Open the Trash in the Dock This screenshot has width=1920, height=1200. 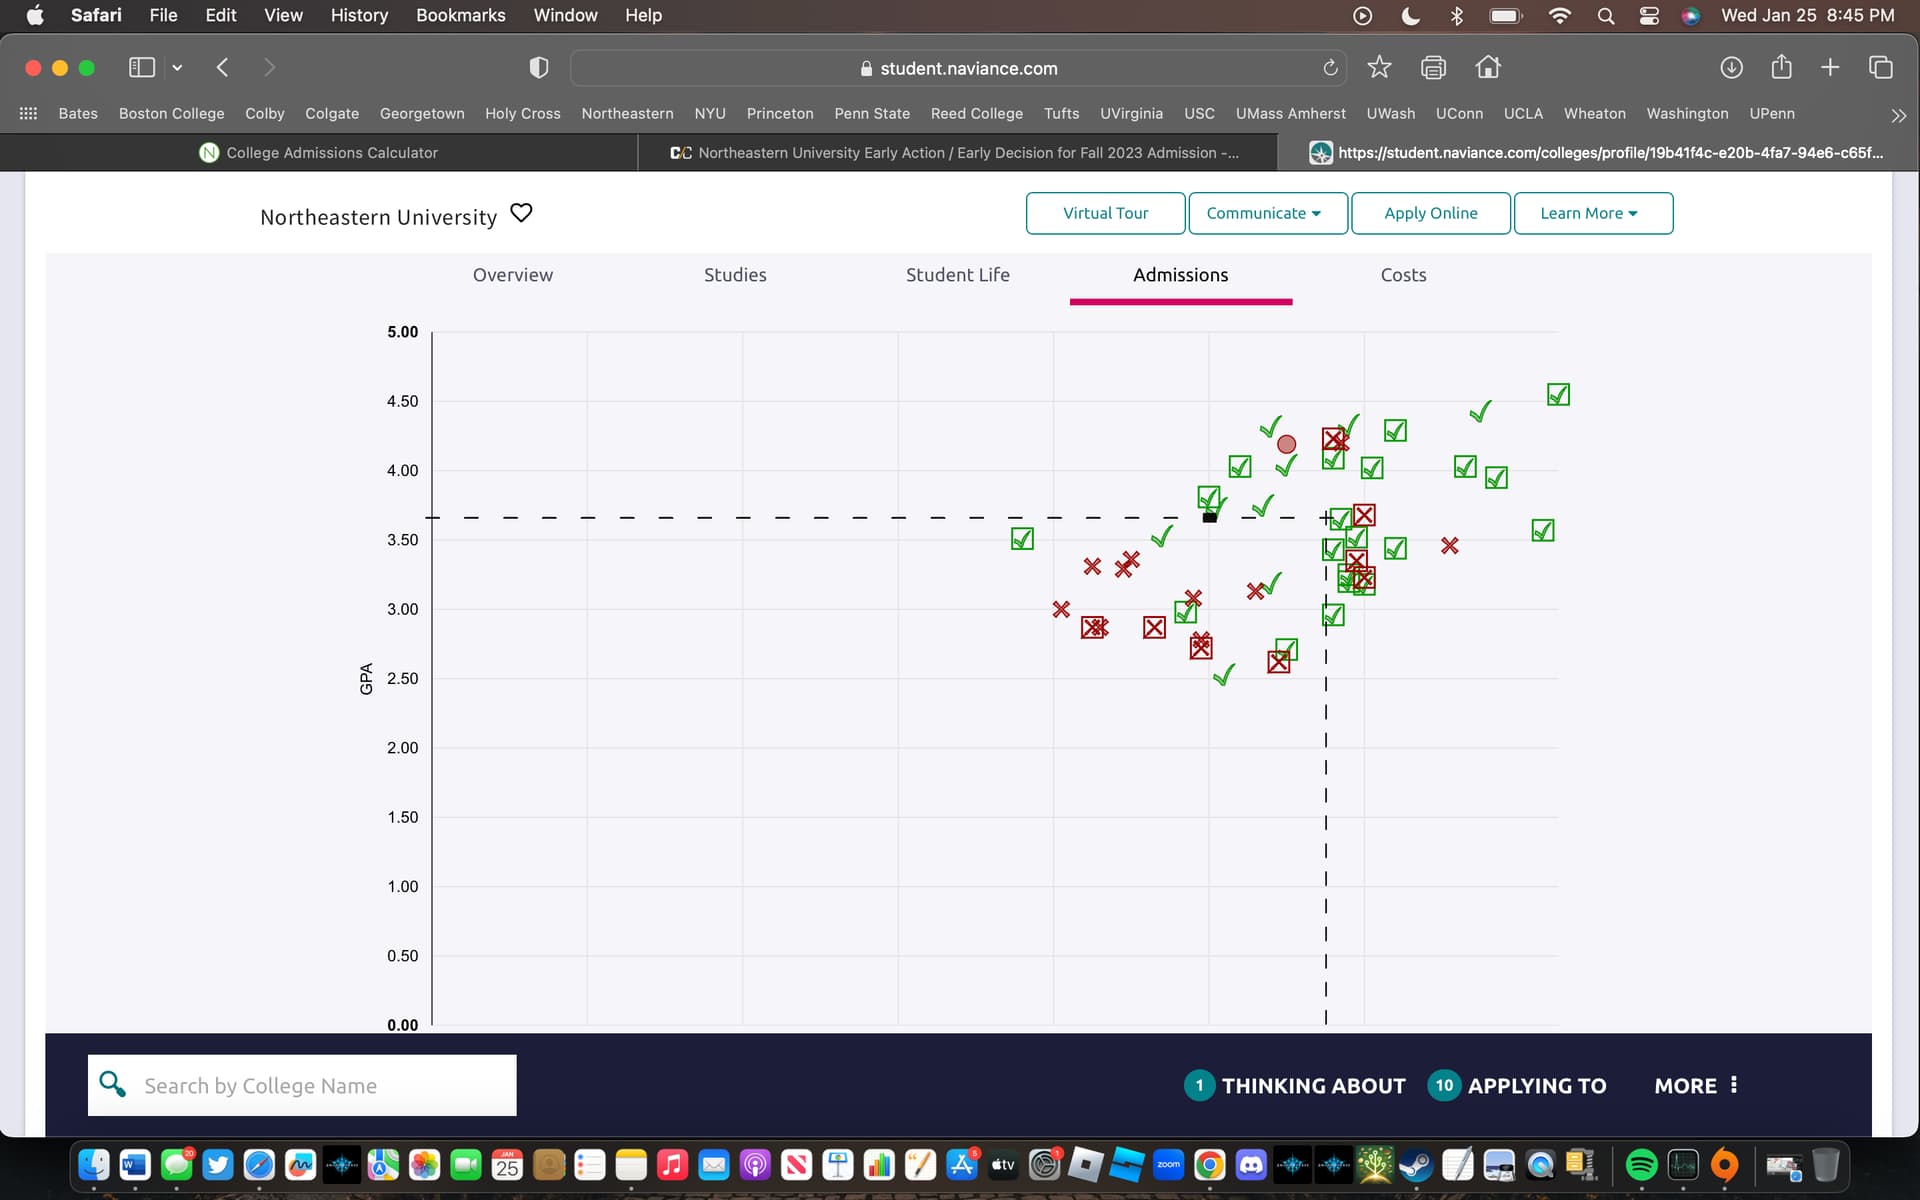tap(1825, 1165)
